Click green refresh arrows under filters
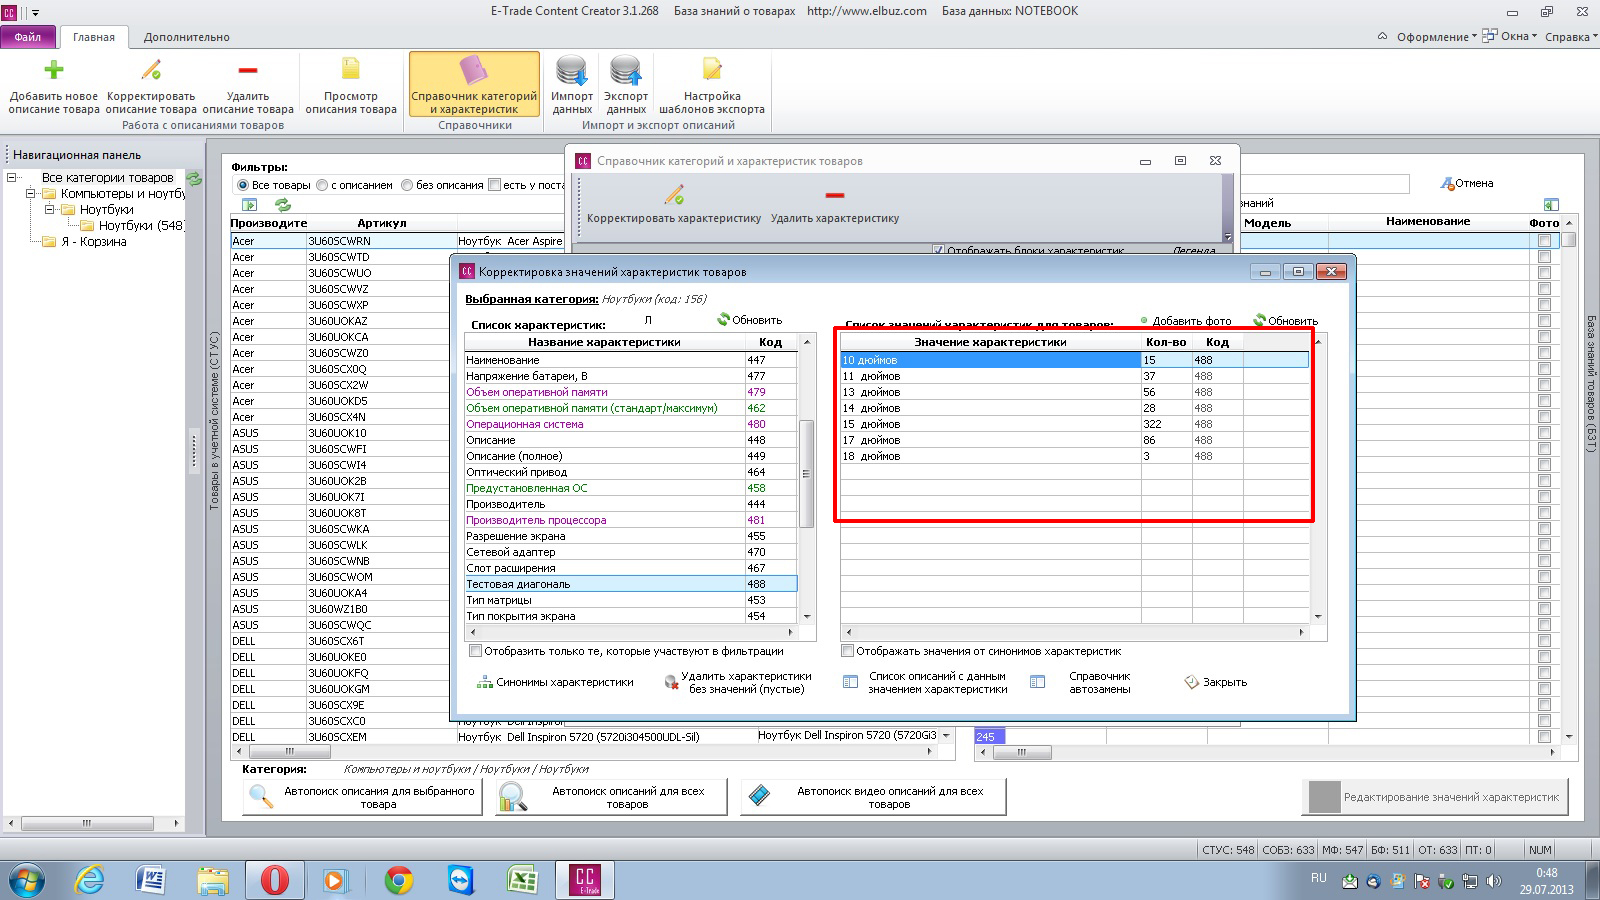This screenshot has width=1600, height=900. [x=283, y=204]
